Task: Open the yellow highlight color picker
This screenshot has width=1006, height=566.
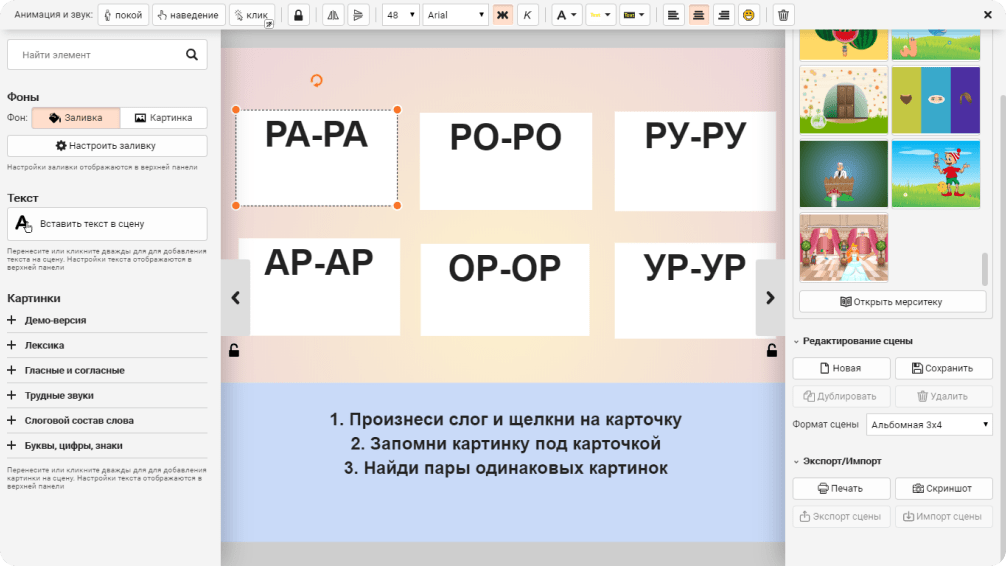Action: [x=600, y=15]
